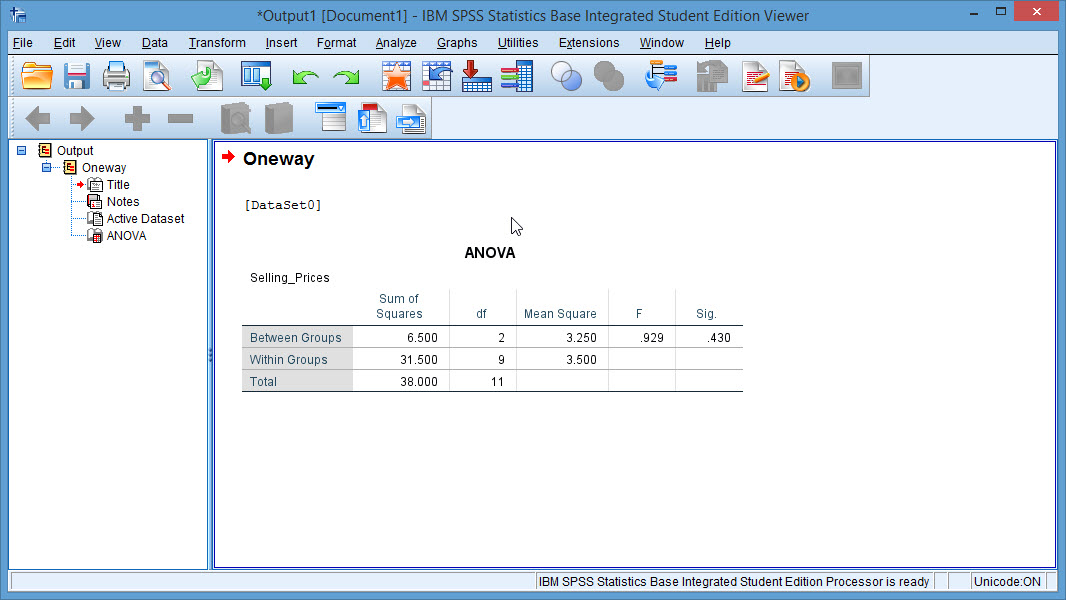
Task: Click the Select last output icon
Action: tap(661, 76)
